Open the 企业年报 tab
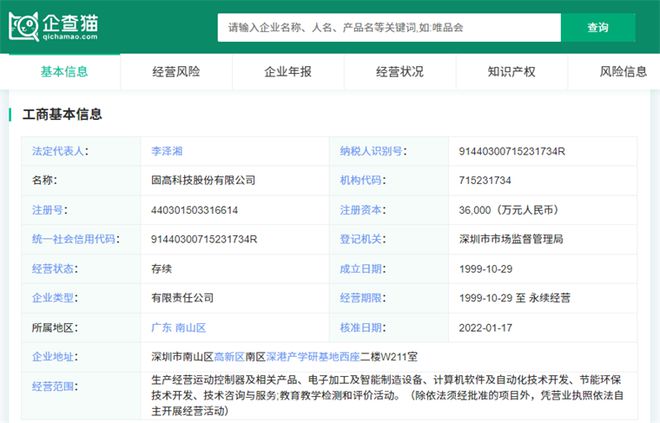660x423 pixels. [x=288, y=72]
